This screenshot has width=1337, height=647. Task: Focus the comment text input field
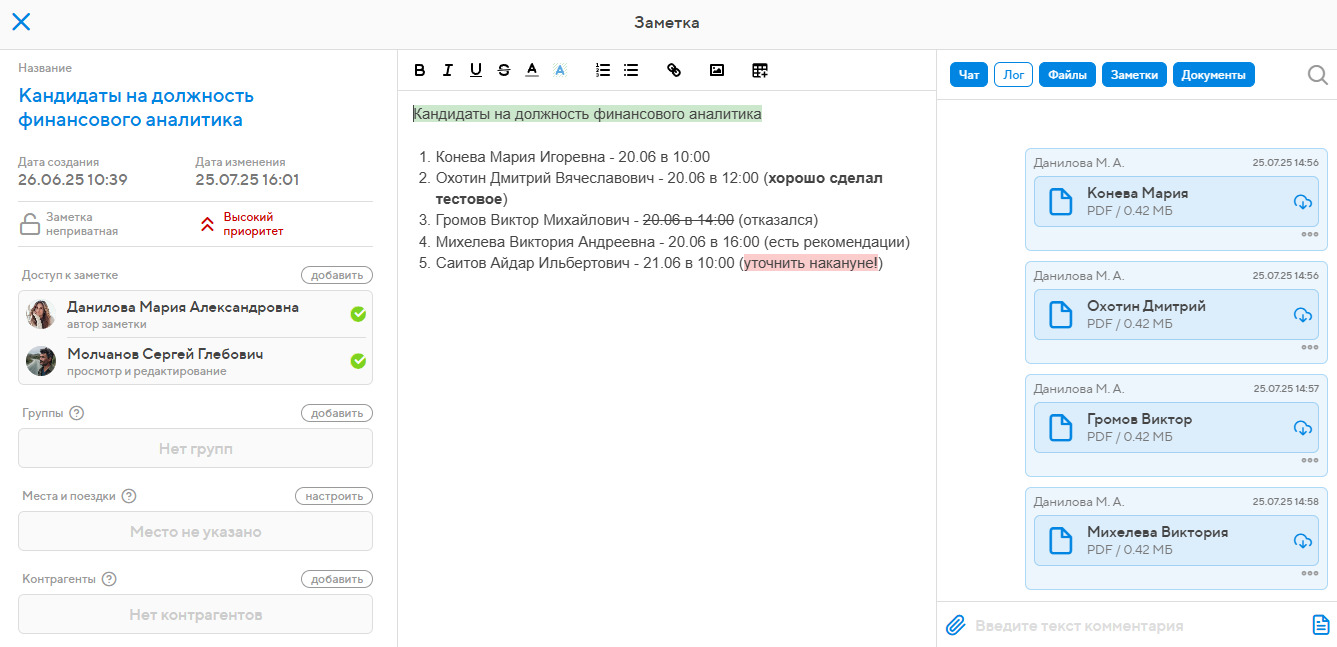click(1138, 626)
